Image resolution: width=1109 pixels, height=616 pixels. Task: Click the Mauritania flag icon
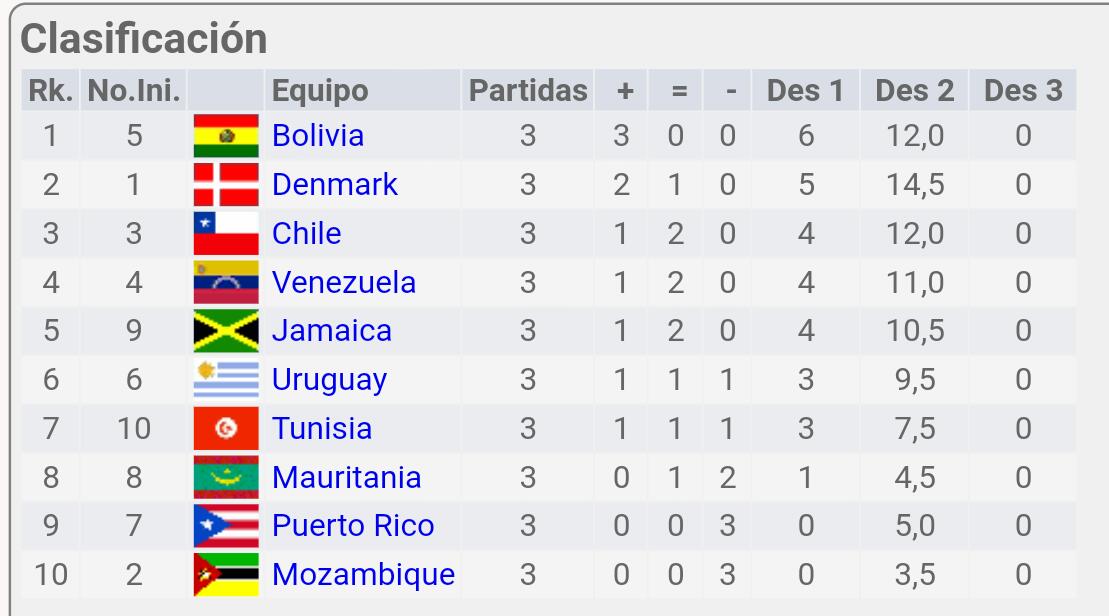tap(226, 477)
